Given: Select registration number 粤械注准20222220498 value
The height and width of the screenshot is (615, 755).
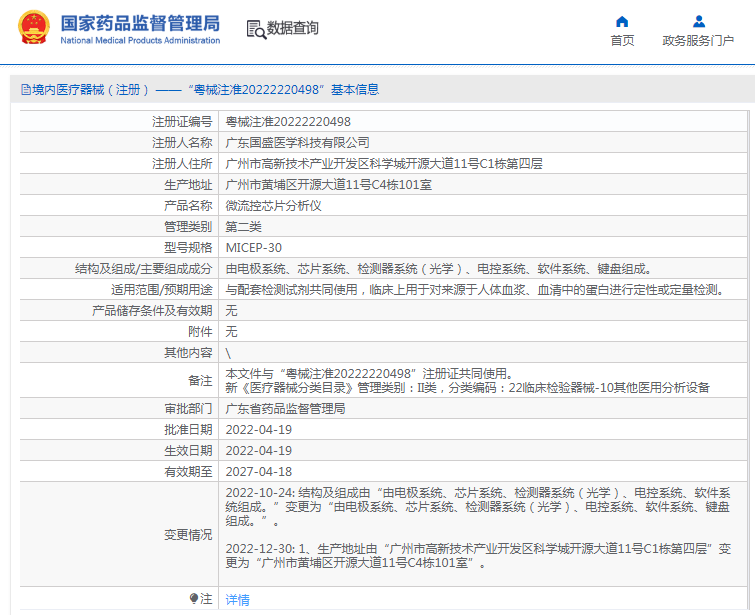Looking at the screenshot, I should [x=288, y=122].
